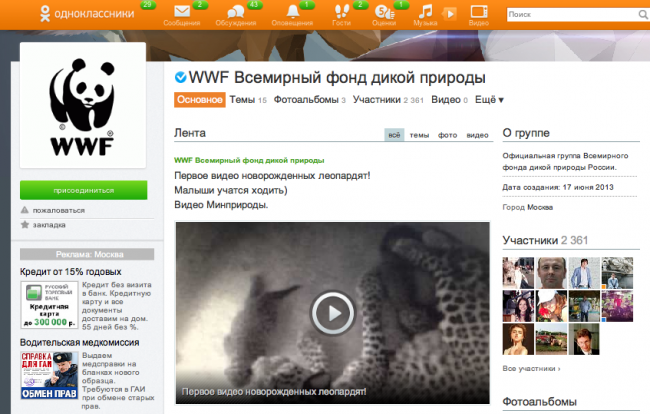Switch to the Фотоальбомы tab
650x414 pixels.
click(x=310, y=100)
